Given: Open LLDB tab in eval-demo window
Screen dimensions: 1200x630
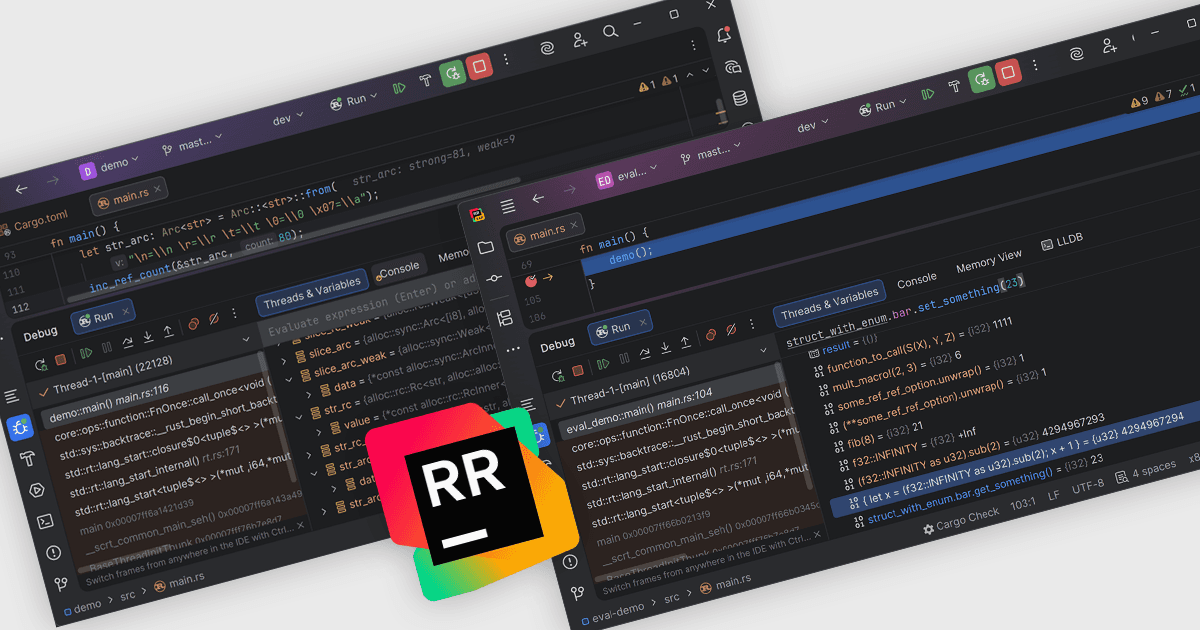Looking at the screenshot, I should click(x=1061, y=241).
